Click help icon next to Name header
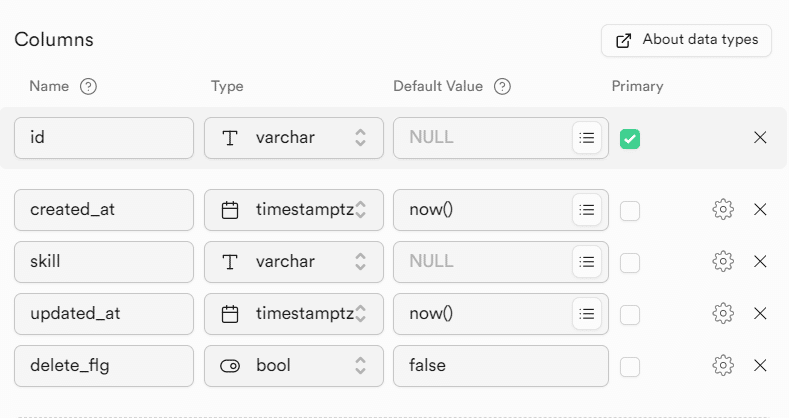 point(88,86)
